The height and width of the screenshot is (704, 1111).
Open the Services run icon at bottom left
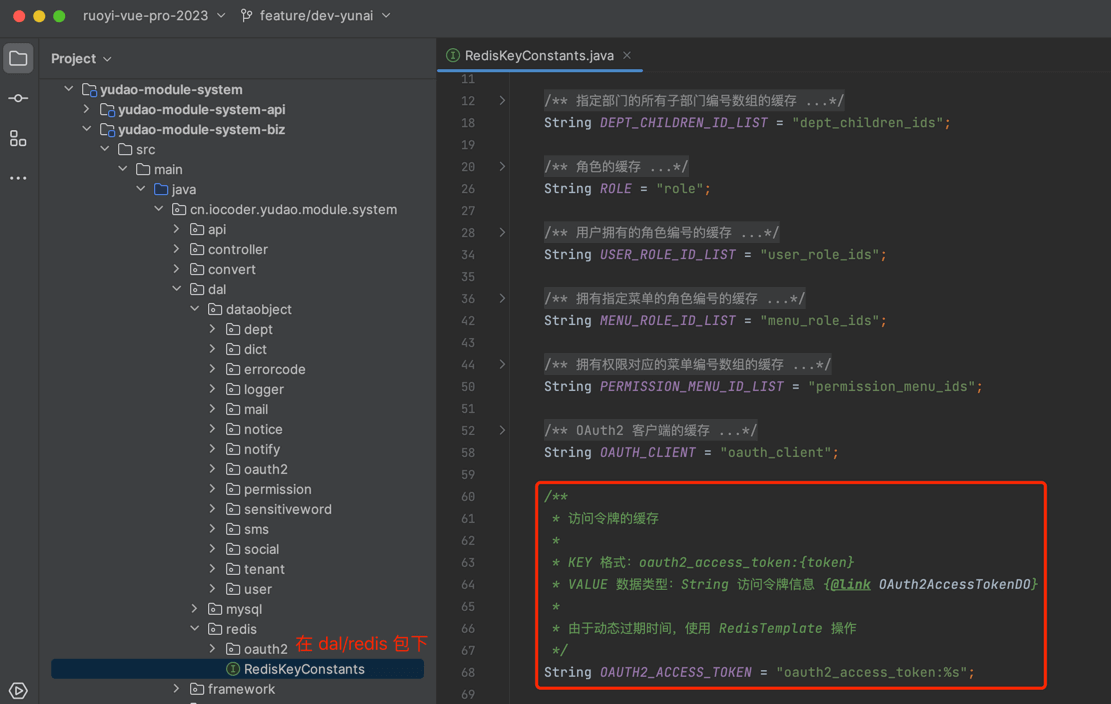coord(18,690)
